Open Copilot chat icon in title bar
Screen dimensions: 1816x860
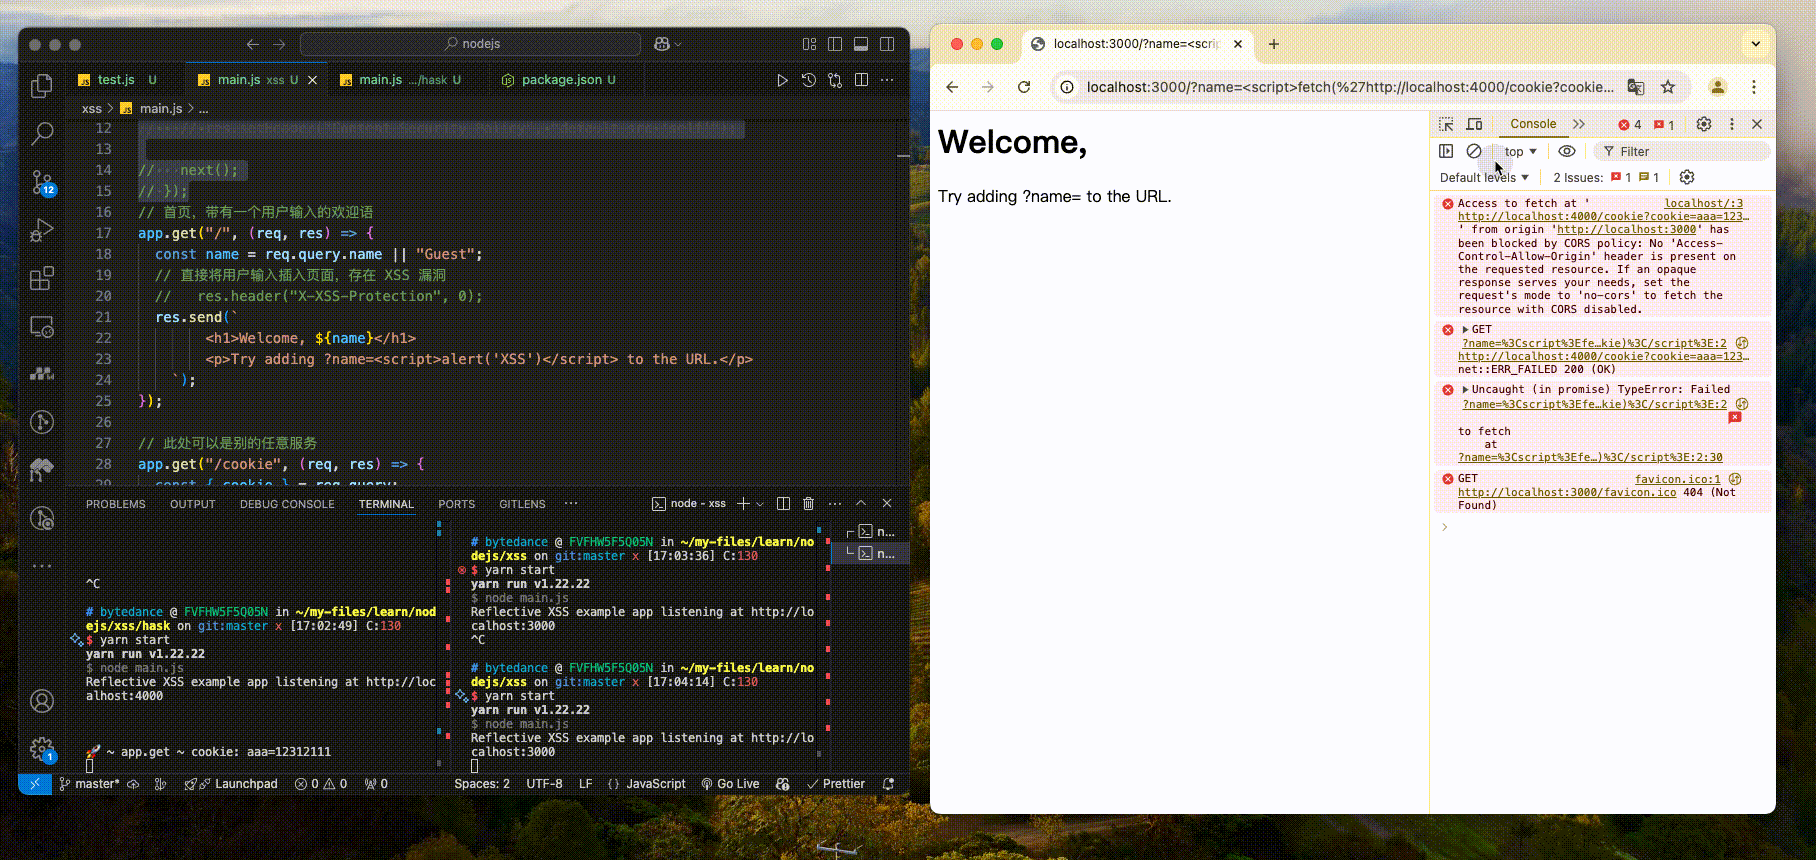coord(661,44)
